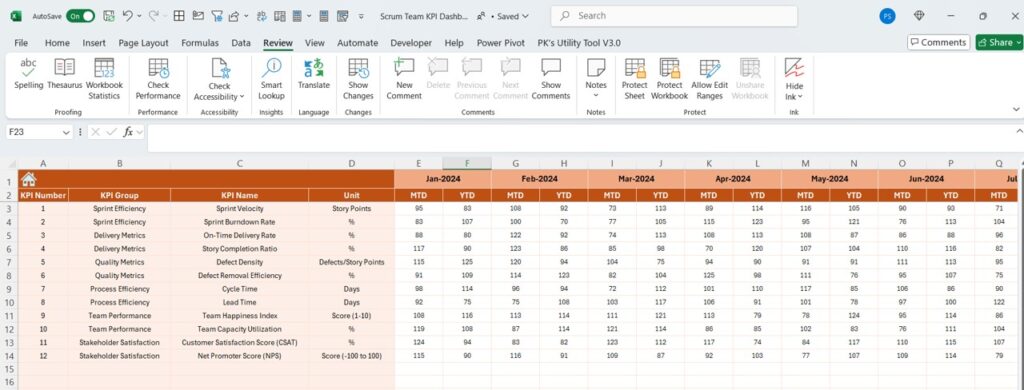Open the Name Box dropdown arrow
This screenshot has width=1024, height=390.
66,132
